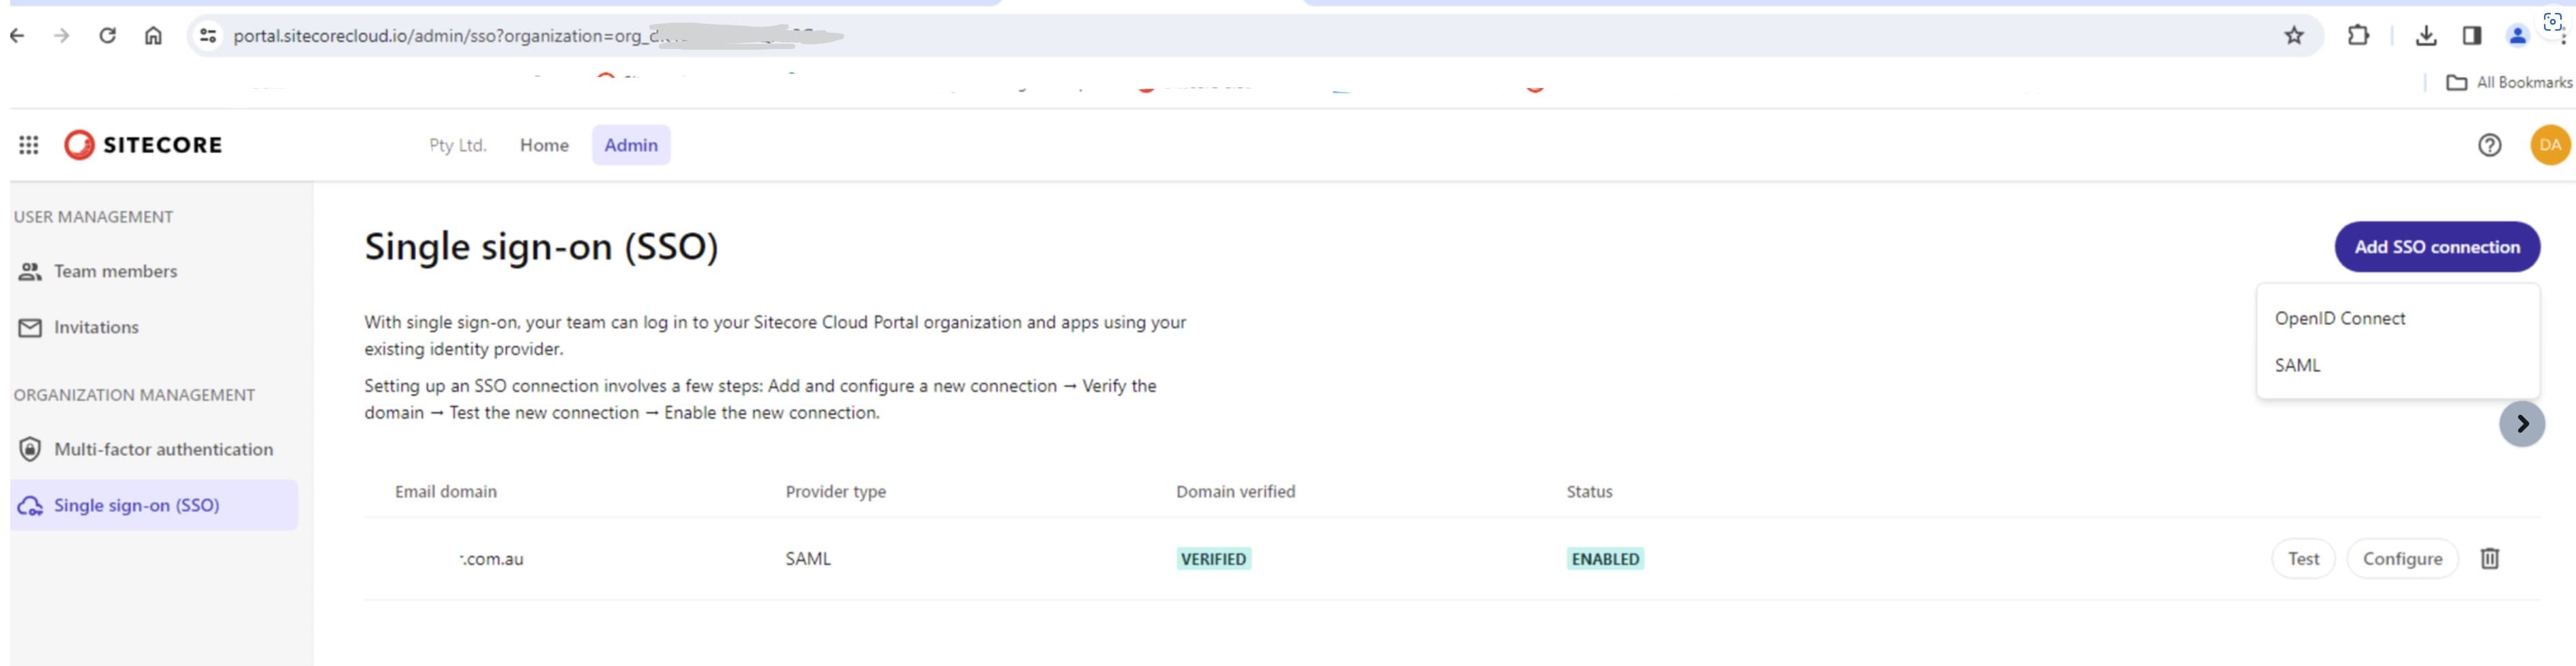Click the round next arrow button
This screenshot has width=2576, height=666.
tap(2521, 424)
